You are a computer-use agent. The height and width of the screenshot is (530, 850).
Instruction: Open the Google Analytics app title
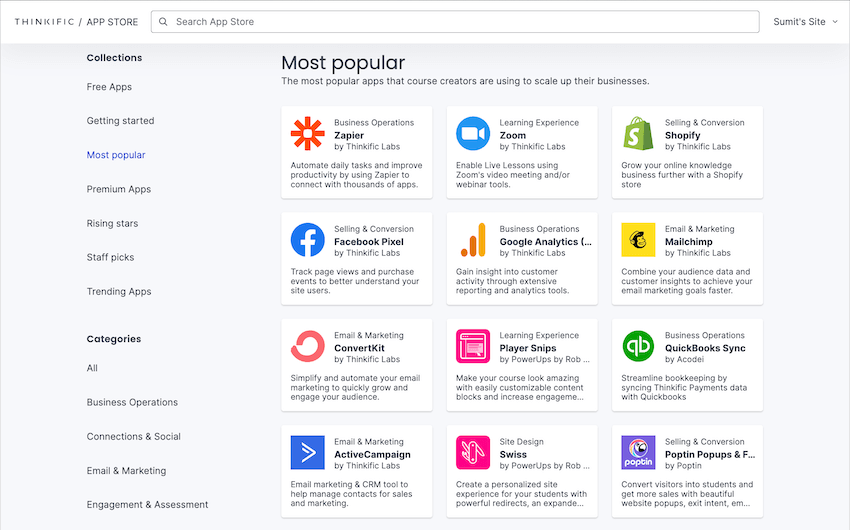545,242
